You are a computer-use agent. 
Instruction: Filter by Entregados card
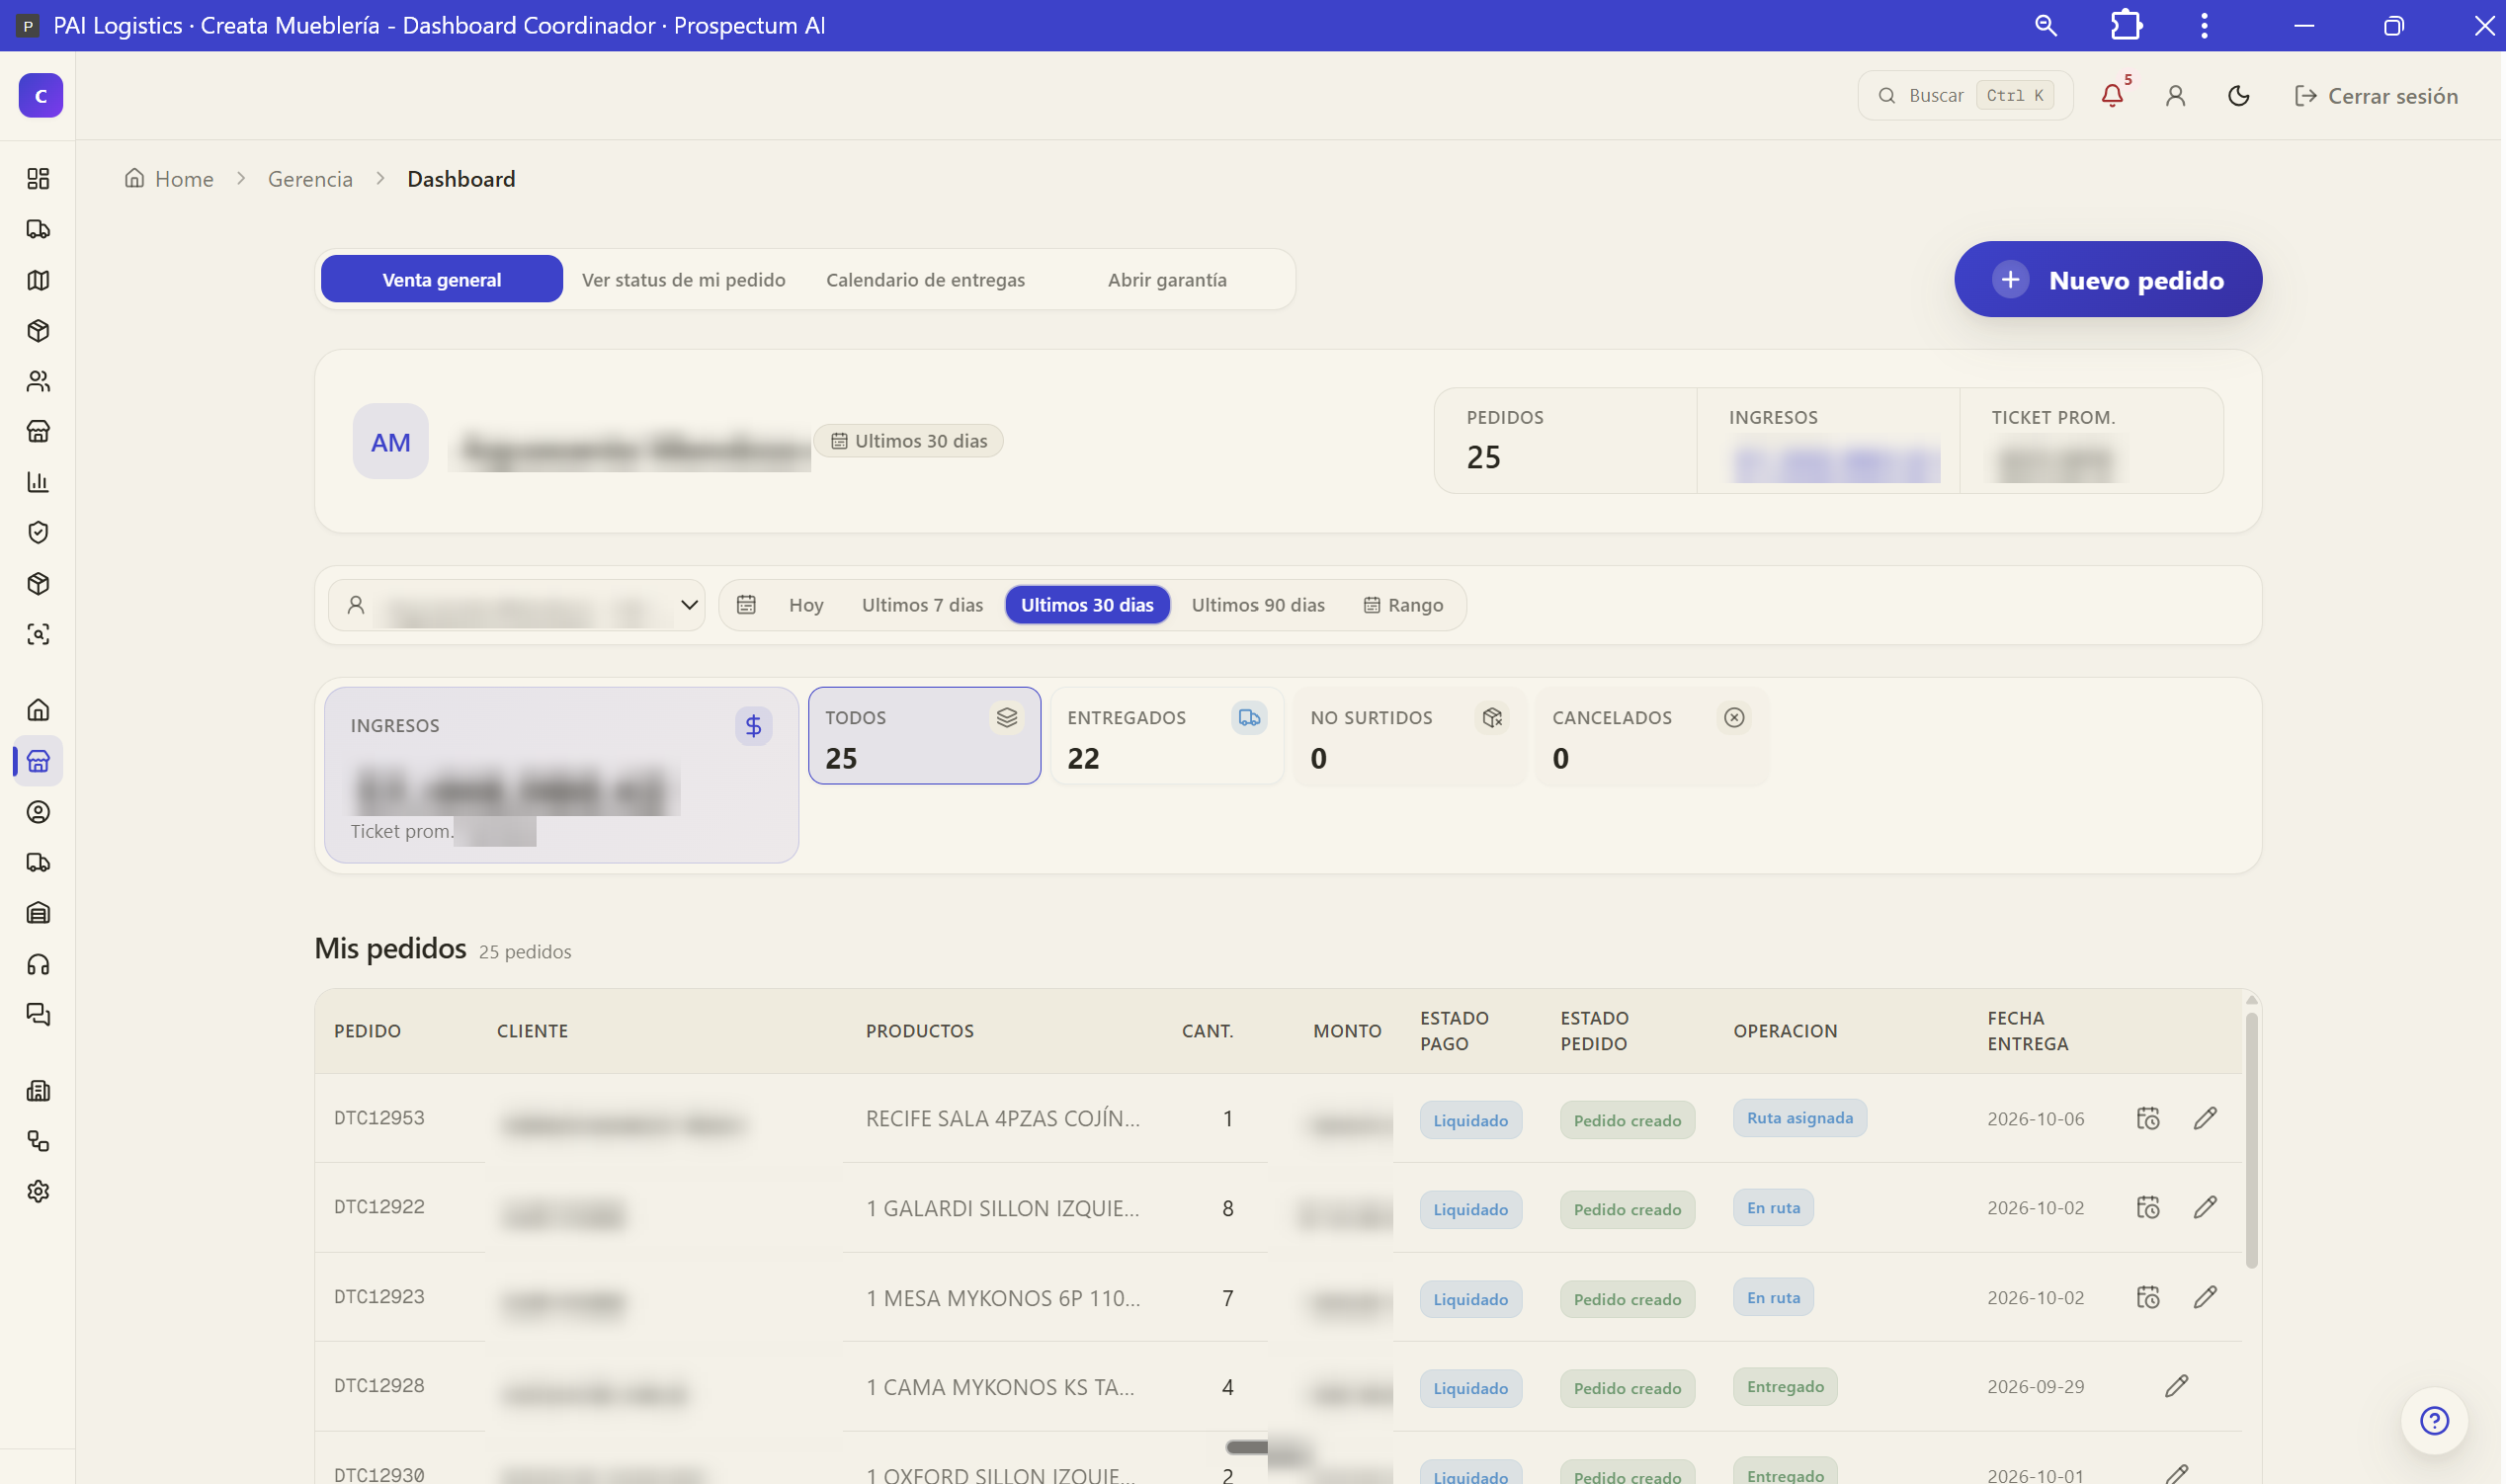[1167, 736]
